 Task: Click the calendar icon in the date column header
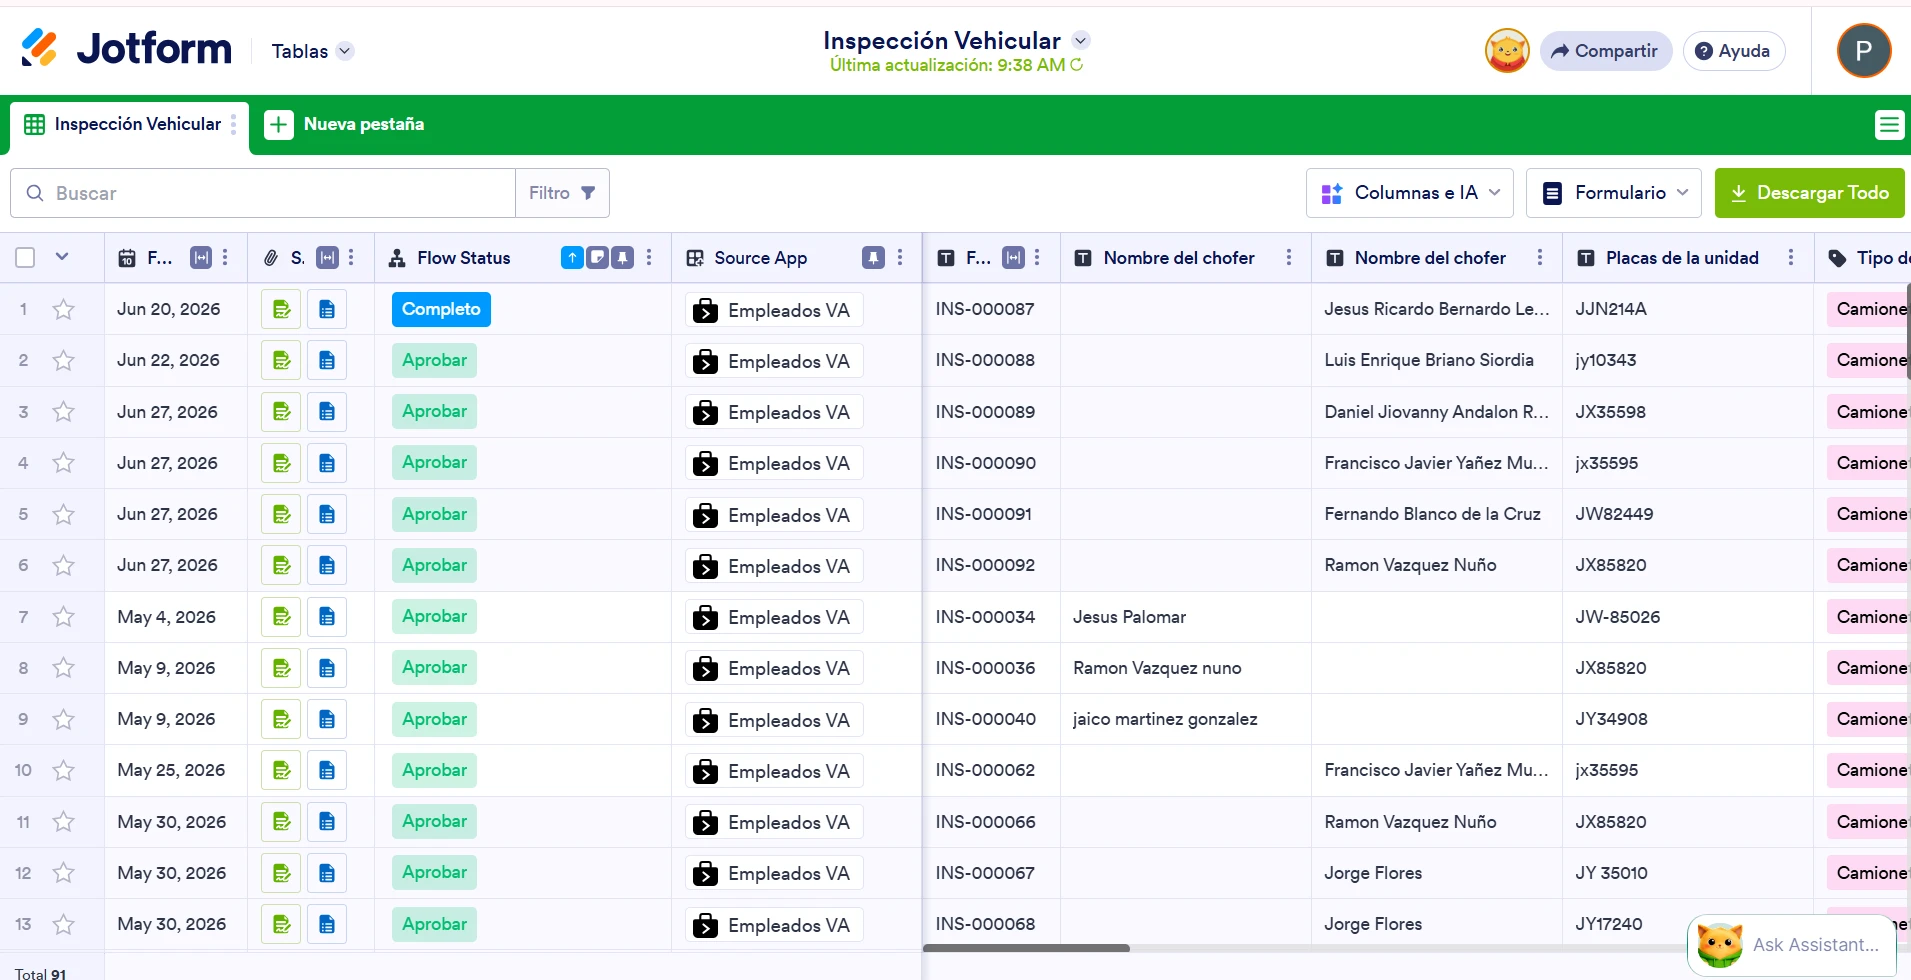coord(127,258)
